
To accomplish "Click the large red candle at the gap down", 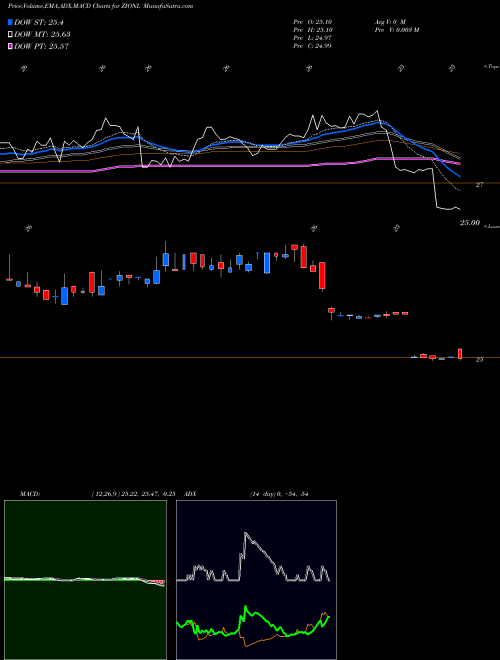I will click(x=322, y=276).
